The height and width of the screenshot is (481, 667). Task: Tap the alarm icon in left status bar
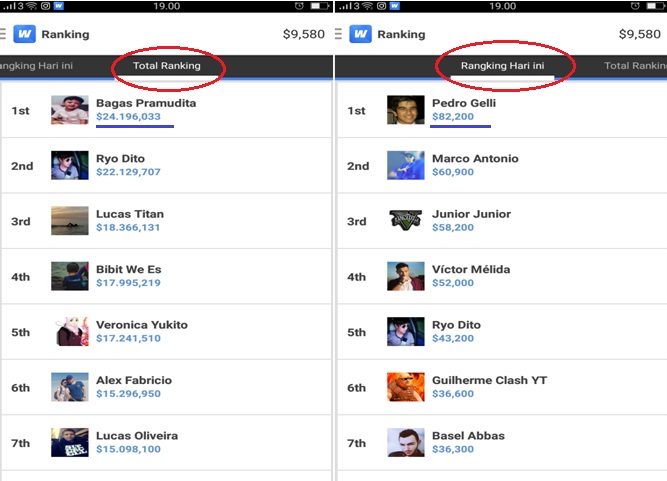[x=299, y=6]
